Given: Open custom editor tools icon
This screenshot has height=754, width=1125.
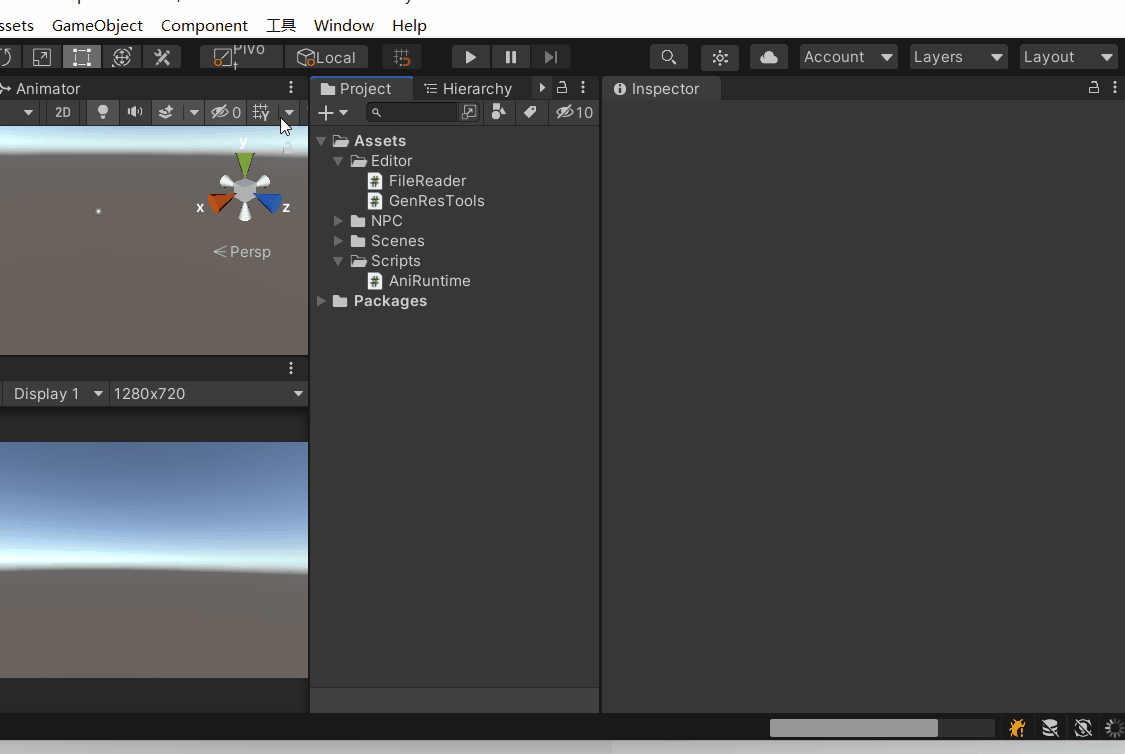Looking at the screenshot, I should point(162,57).
